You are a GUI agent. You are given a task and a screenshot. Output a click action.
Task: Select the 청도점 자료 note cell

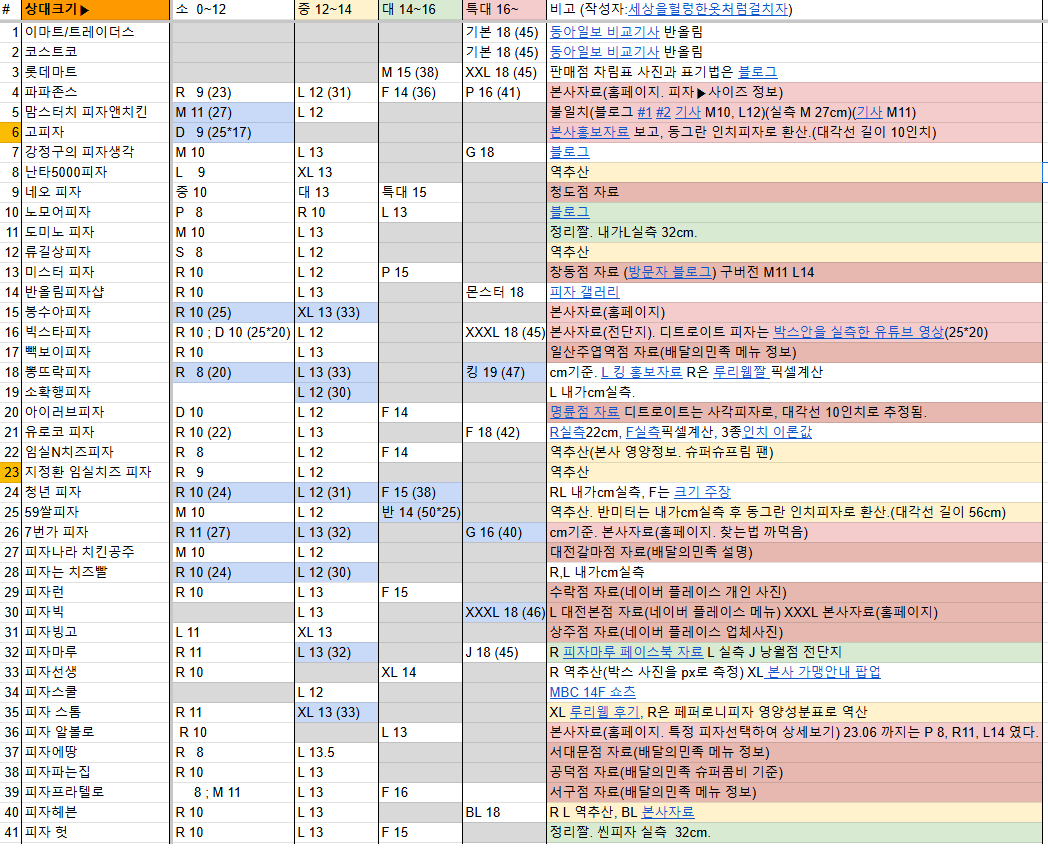[795, 192]
